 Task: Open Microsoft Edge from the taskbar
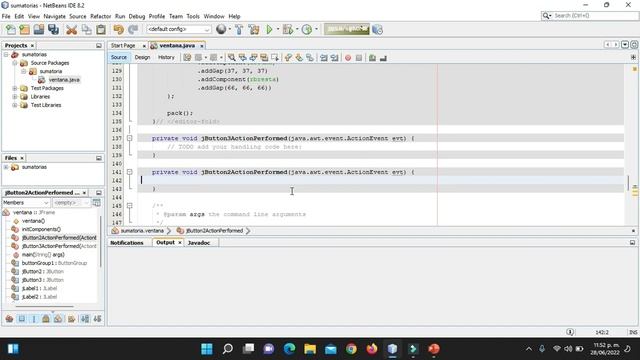289,349
